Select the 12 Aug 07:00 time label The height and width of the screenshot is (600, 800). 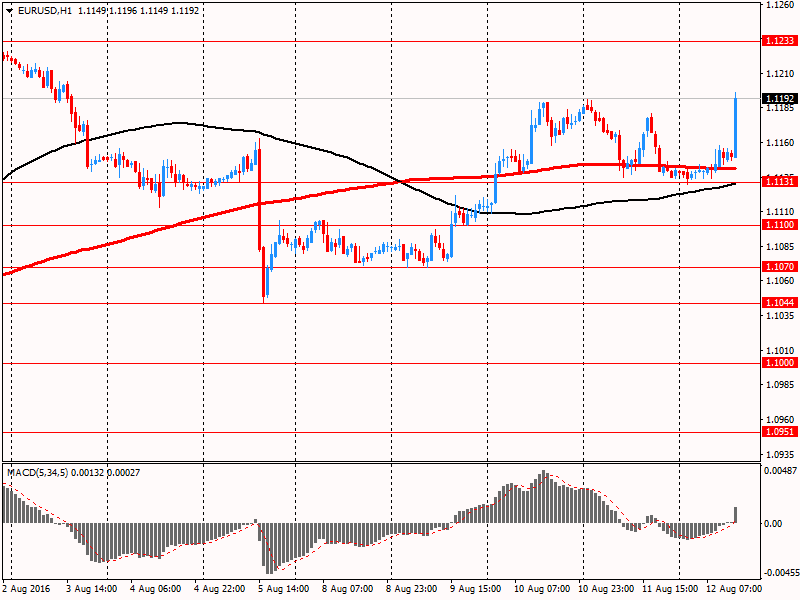tap(734, 589)
